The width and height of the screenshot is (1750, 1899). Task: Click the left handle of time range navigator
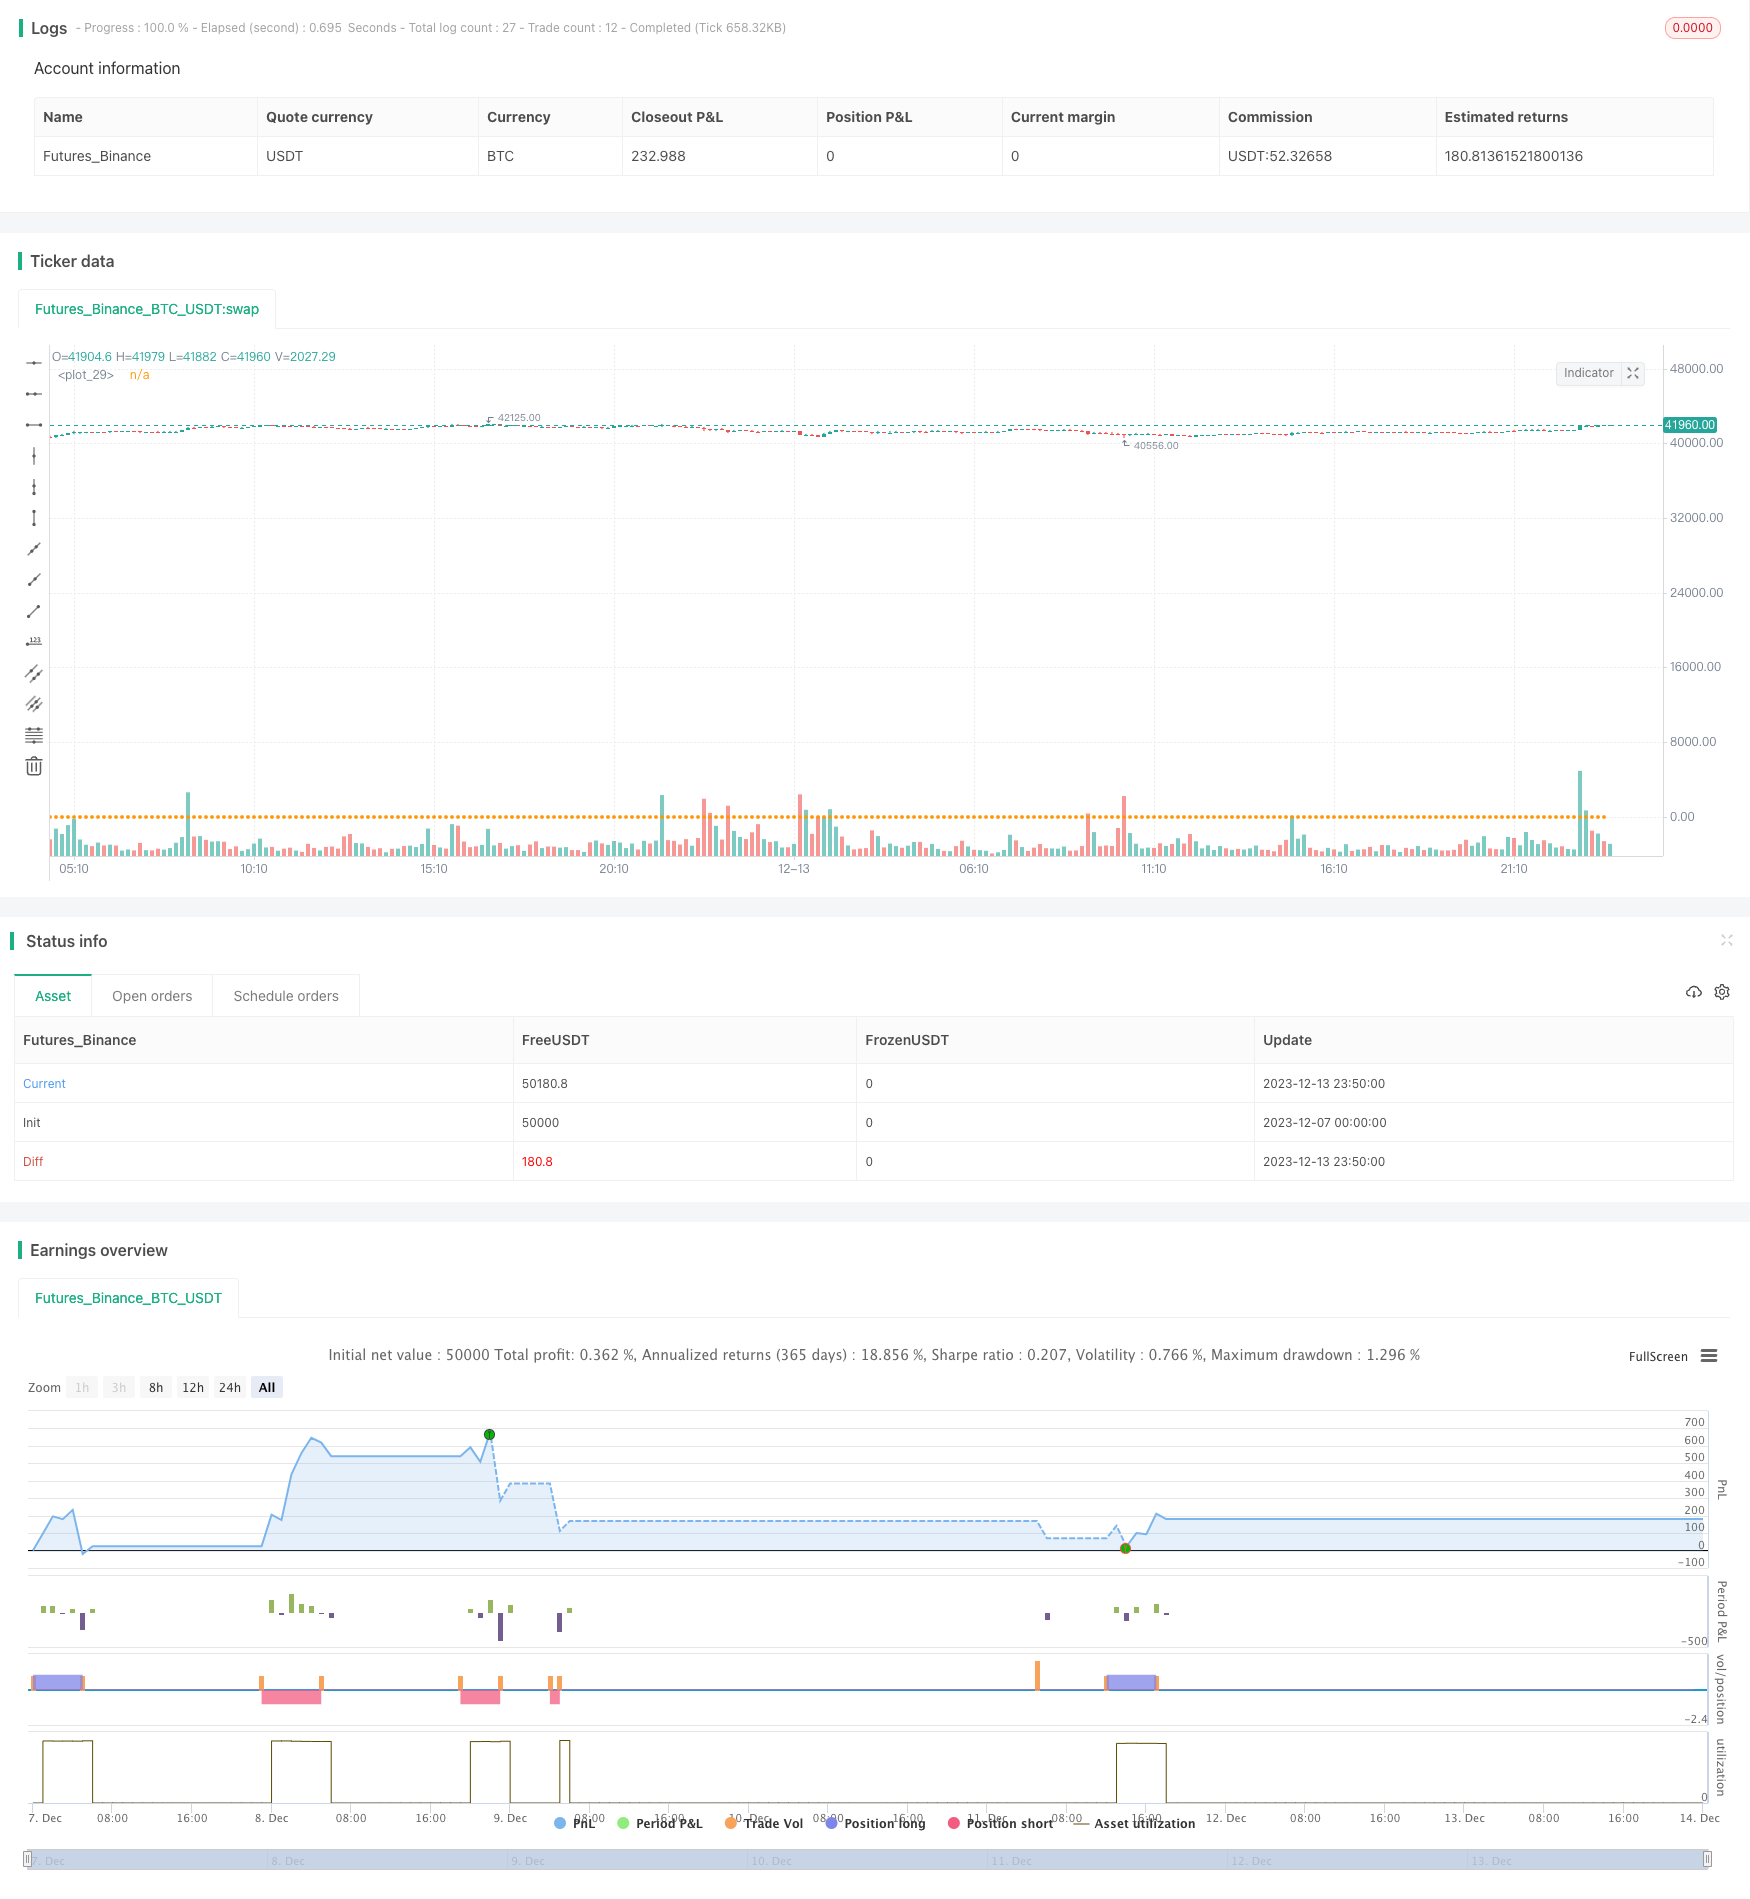pos(28,1859)
